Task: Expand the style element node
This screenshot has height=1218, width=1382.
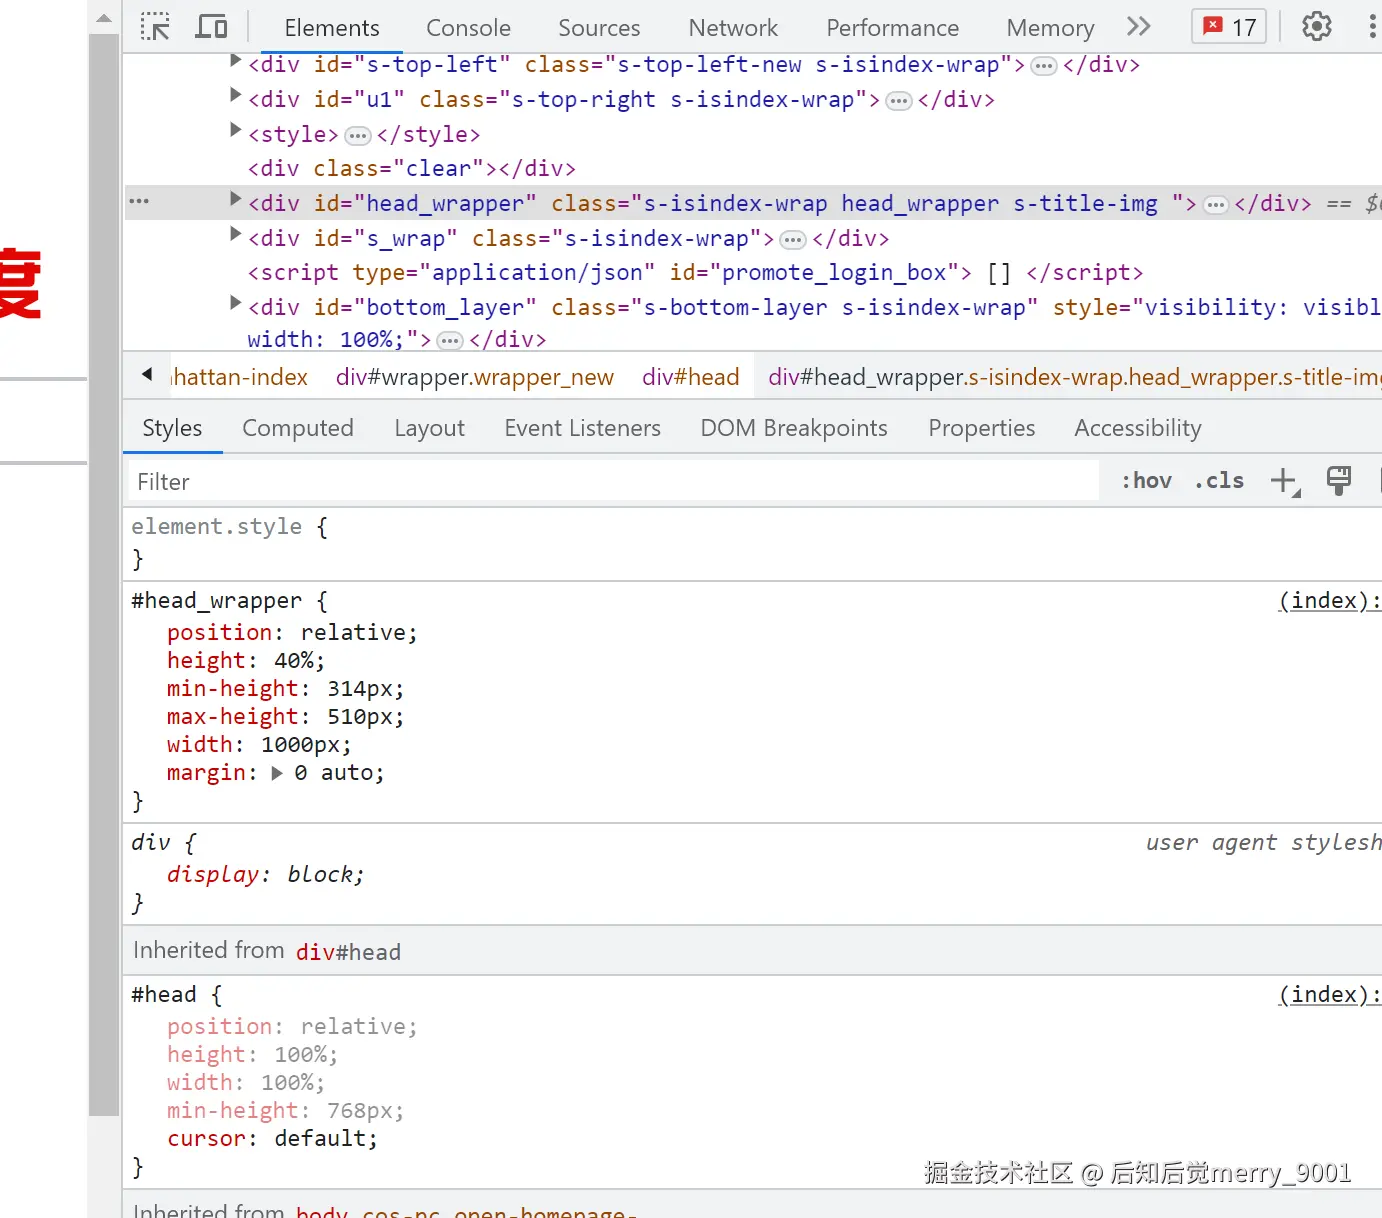Action: [236, 130]
